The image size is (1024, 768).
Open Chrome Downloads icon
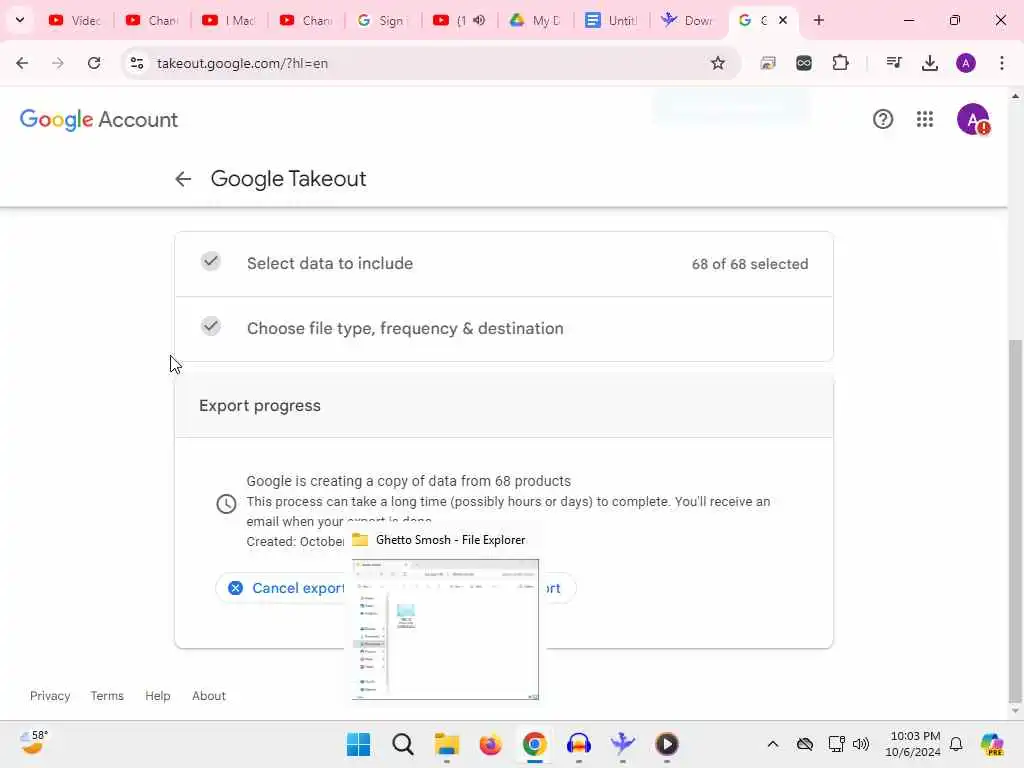[x=929, y=63]
